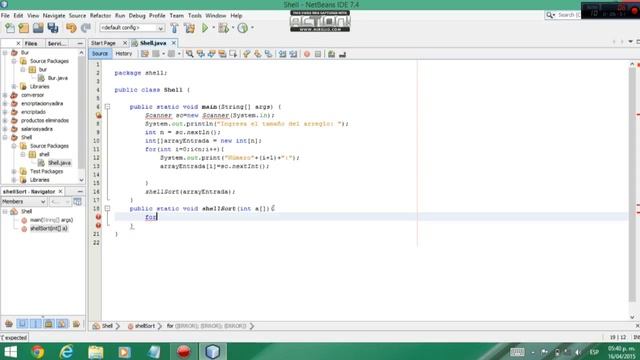Toggle the Navigator view mode icon beside Members

[x=77, y=202]
